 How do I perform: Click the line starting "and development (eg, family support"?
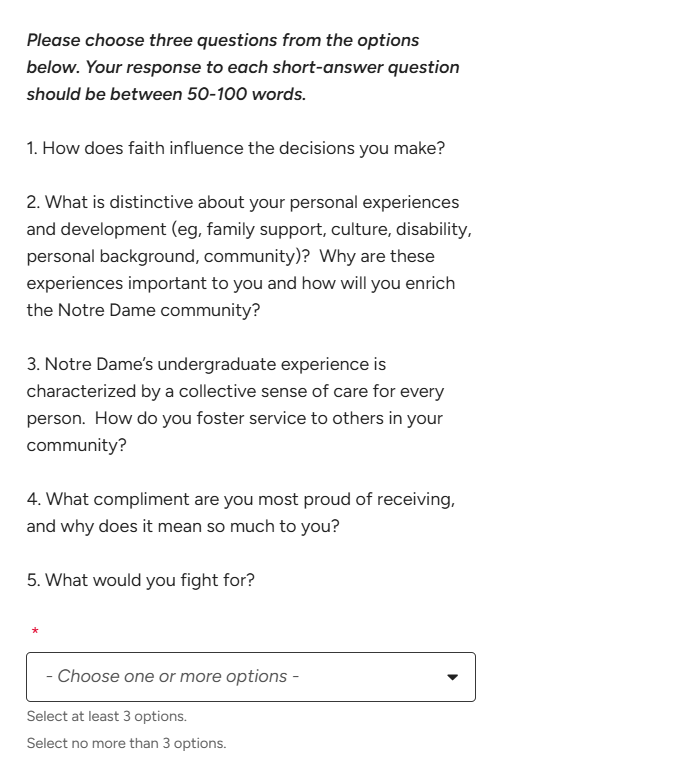(249, 229)
